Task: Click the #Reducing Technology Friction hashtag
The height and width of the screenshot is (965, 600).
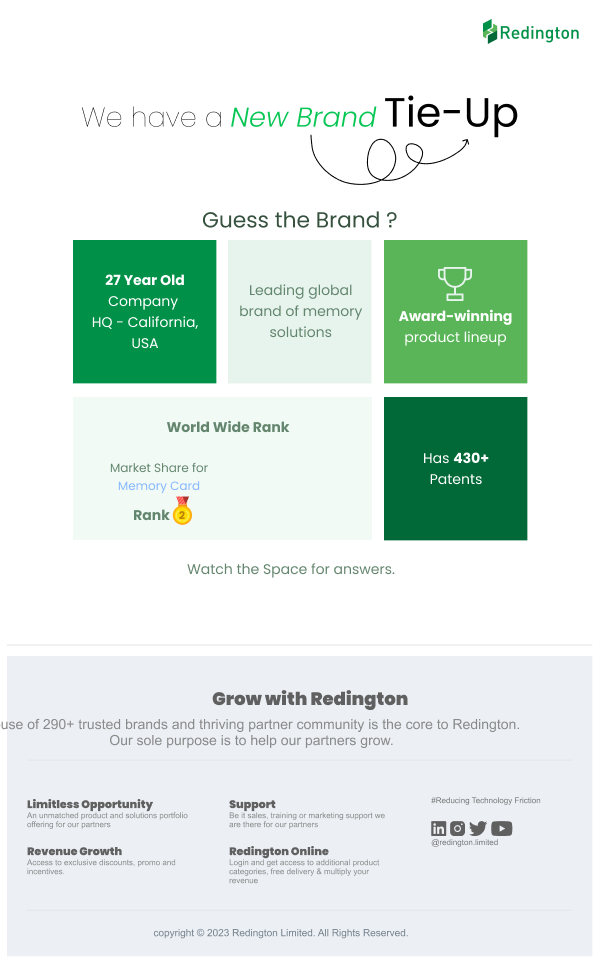Action: [485, 801]
